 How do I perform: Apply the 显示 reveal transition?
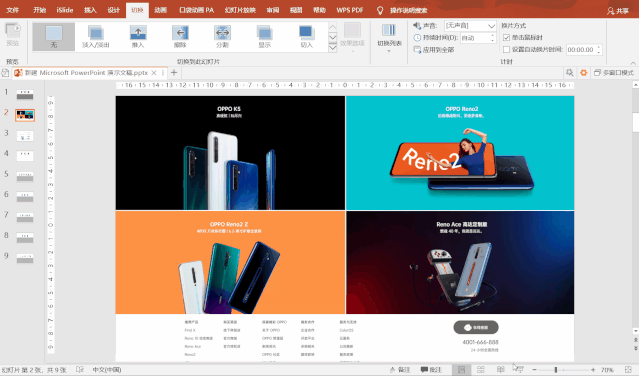(x=264, y=37)
